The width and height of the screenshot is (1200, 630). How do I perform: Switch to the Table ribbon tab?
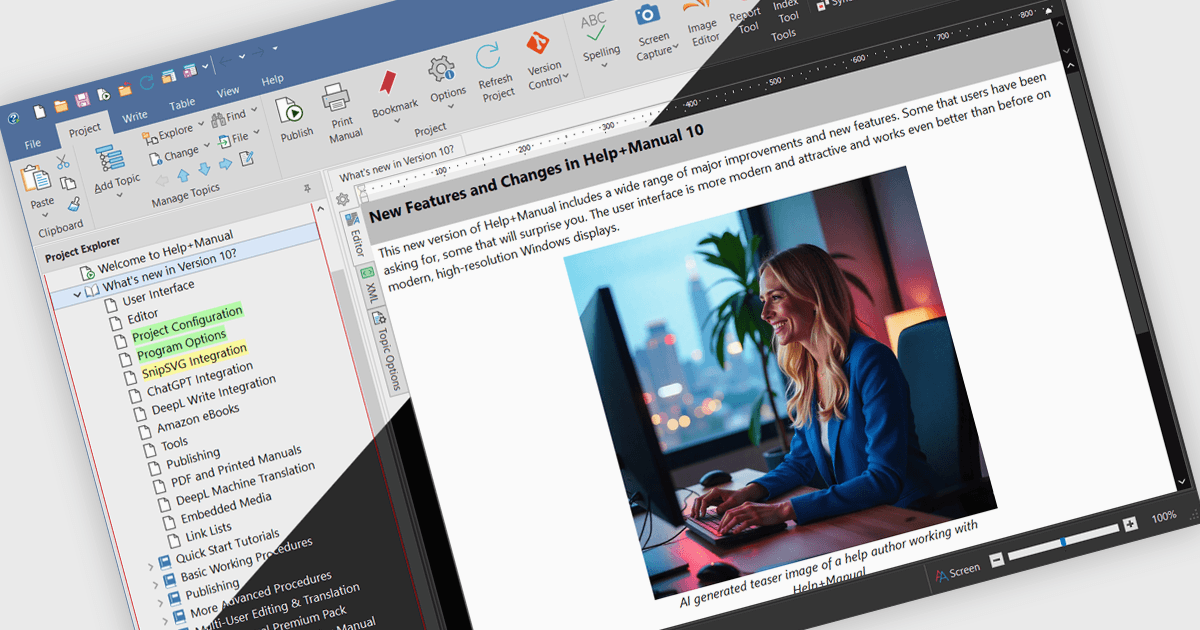click(182, 104)
